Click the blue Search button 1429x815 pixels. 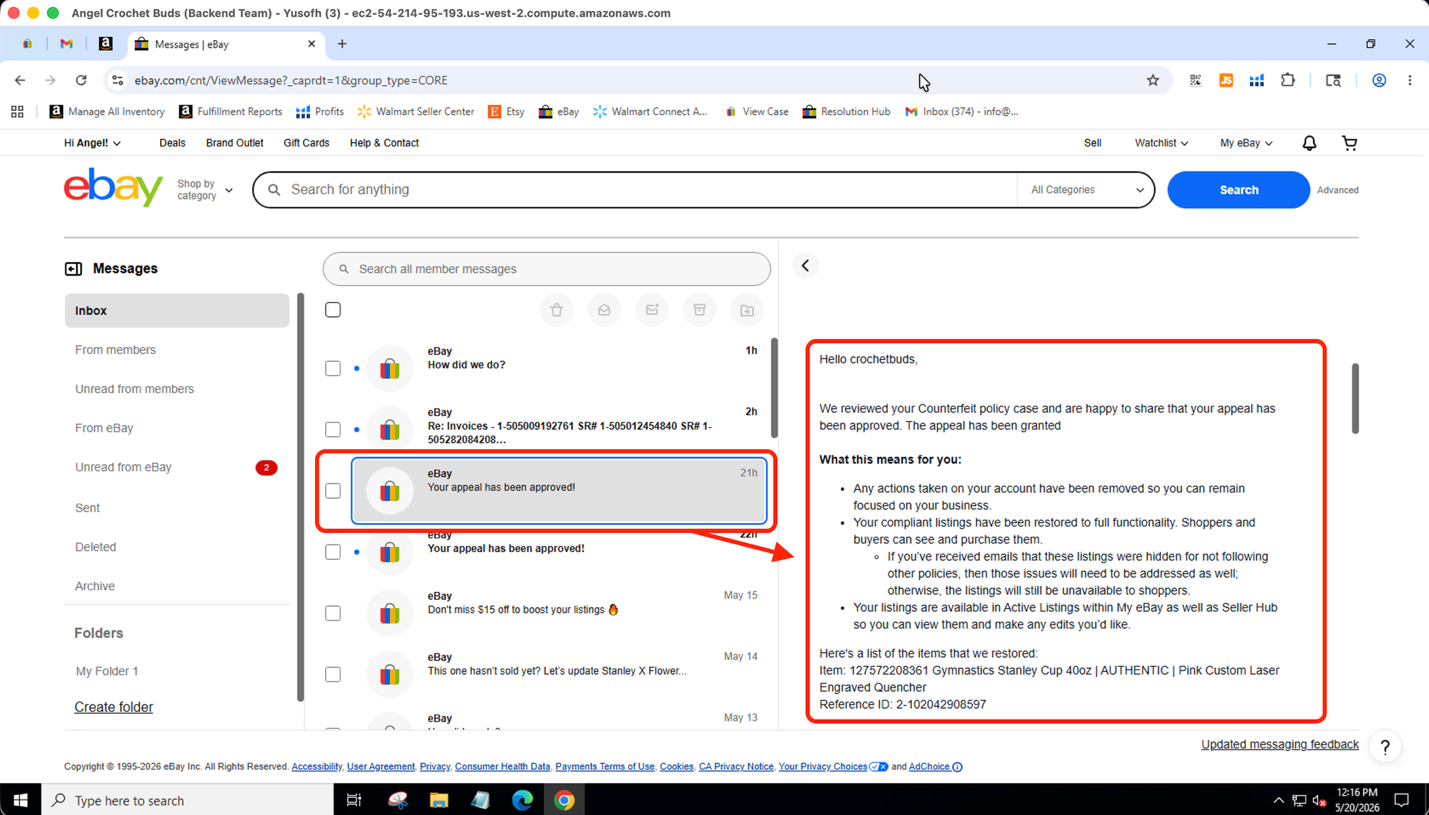tap(1238, 190)
